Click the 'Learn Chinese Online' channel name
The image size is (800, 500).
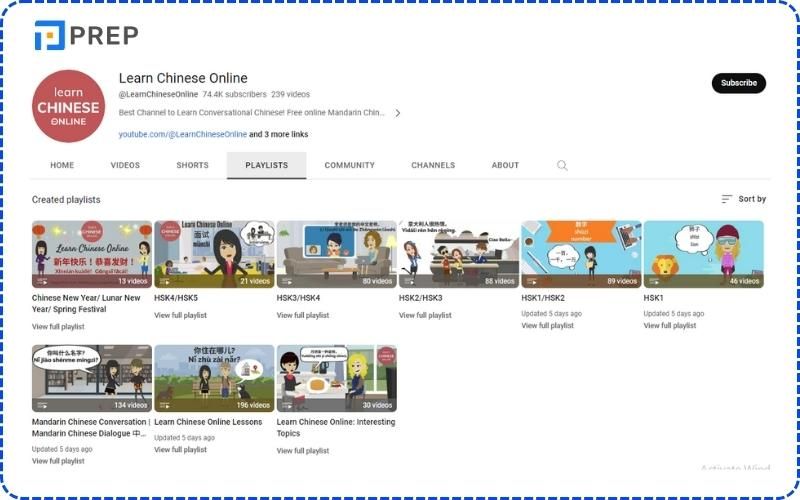click(x=183, y=78)
